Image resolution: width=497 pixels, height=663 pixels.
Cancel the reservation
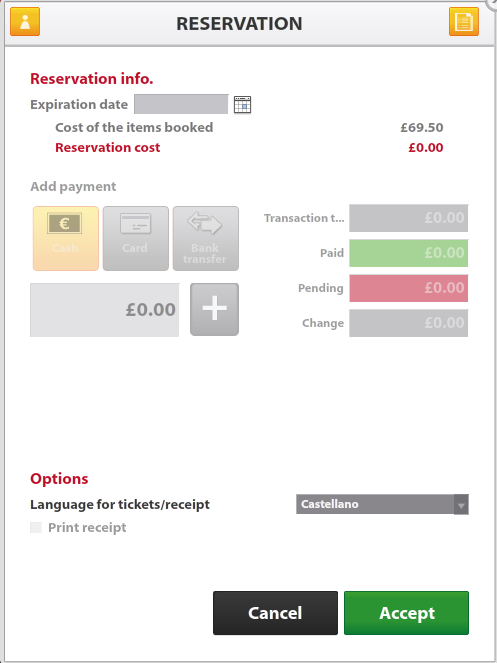click(275, 613)
